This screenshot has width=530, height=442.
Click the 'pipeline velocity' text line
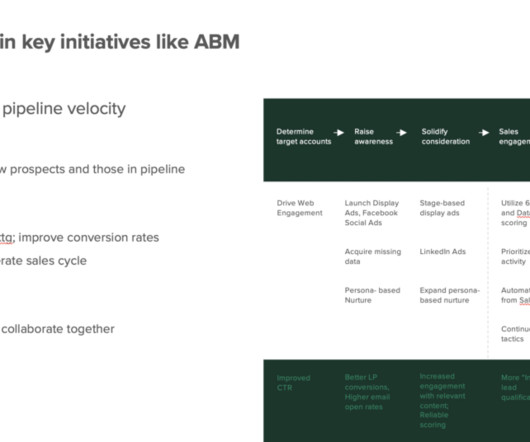63,109
